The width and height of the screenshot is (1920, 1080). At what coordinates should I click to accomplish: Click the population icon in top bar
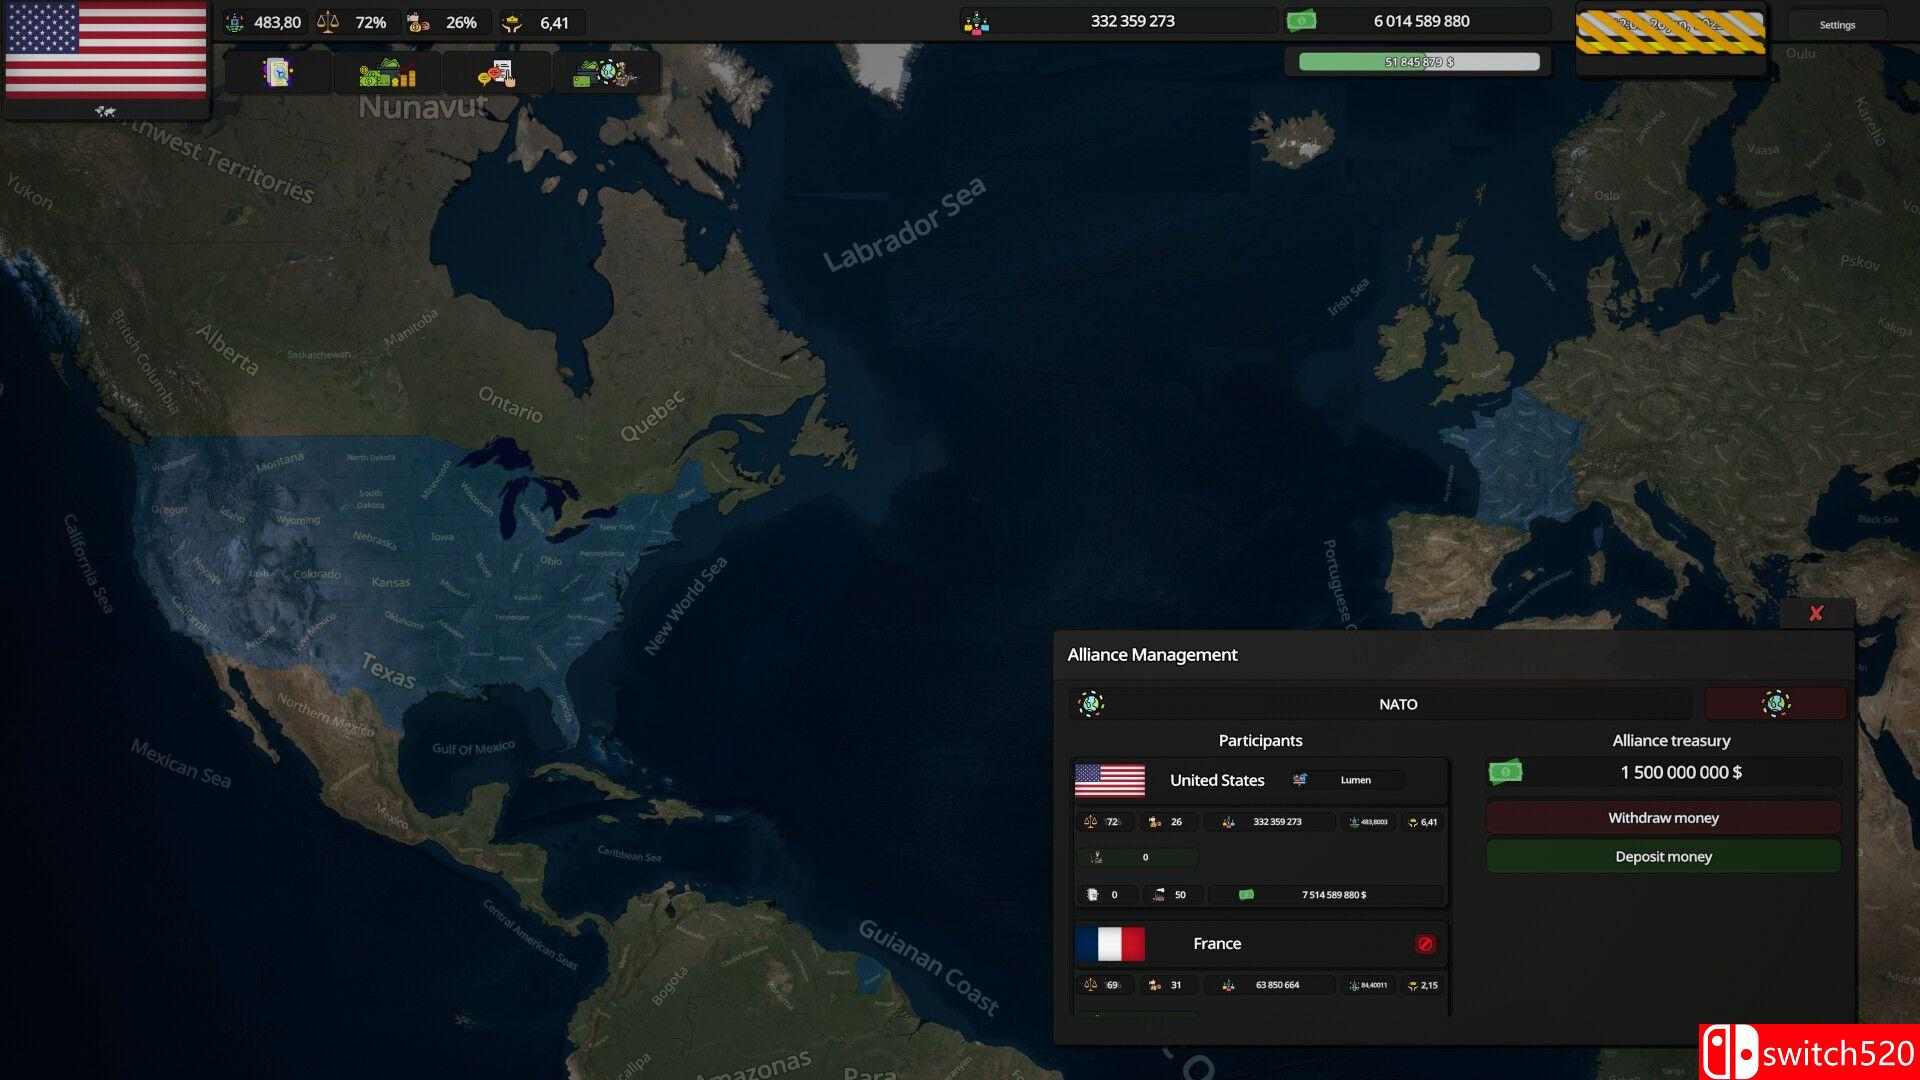pyautogui.click(x=976, y=22)
